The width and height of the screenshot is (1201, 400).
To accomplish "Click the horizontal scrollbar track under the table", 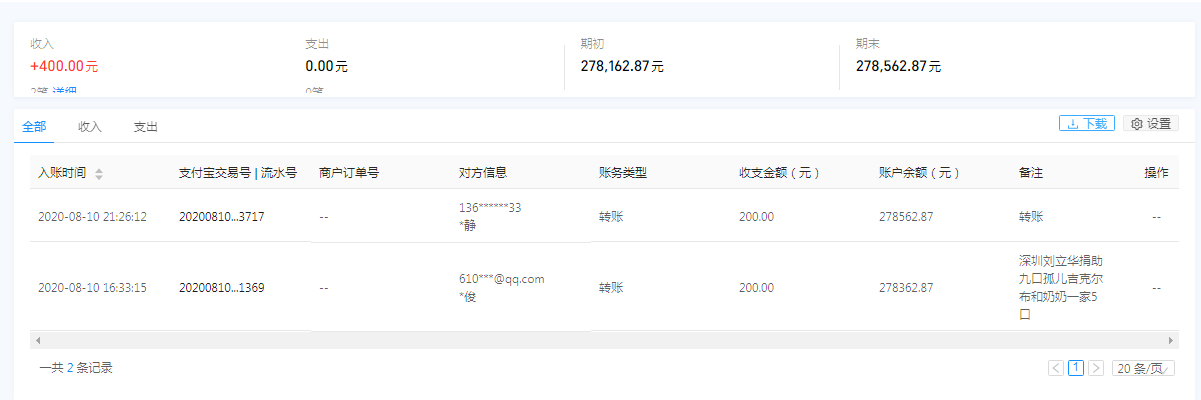I will point(600,340).
